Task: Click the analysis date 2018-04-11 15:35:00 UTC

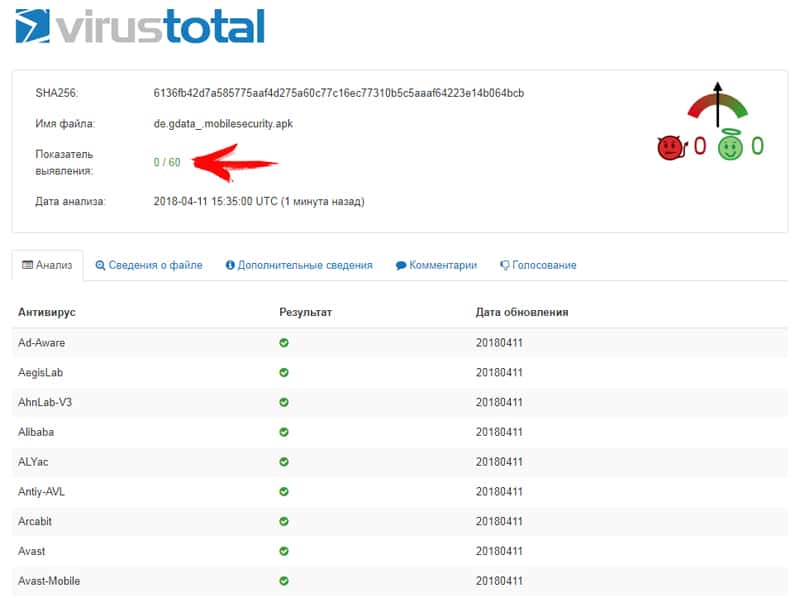Action: (259, 202)
